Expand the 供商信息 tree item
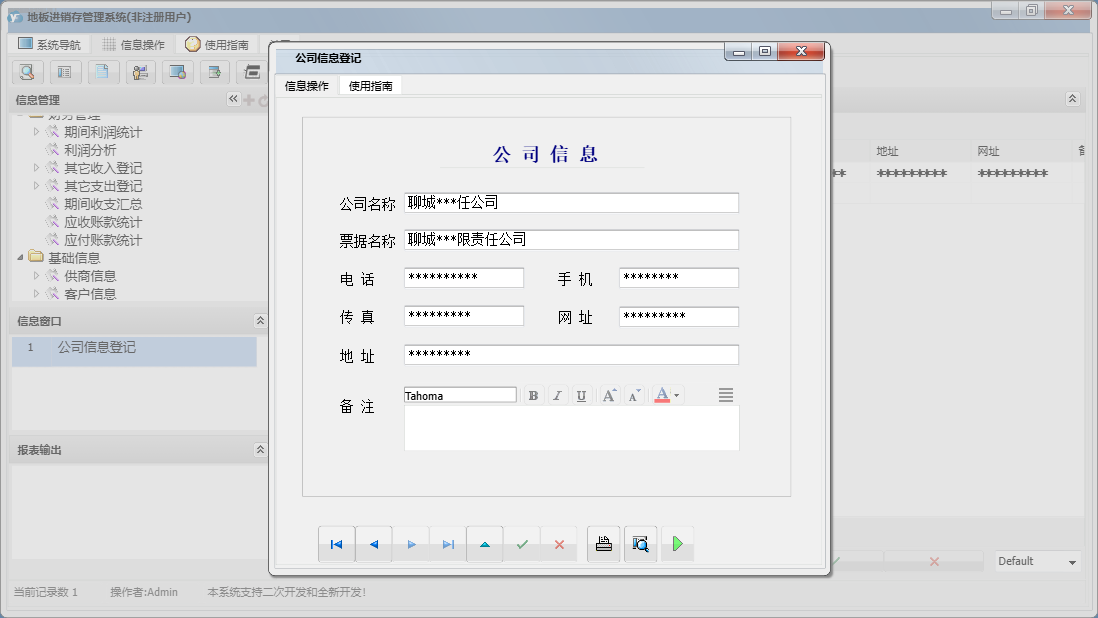This screenshot has width=1098, height=618. tap(35, 275)
